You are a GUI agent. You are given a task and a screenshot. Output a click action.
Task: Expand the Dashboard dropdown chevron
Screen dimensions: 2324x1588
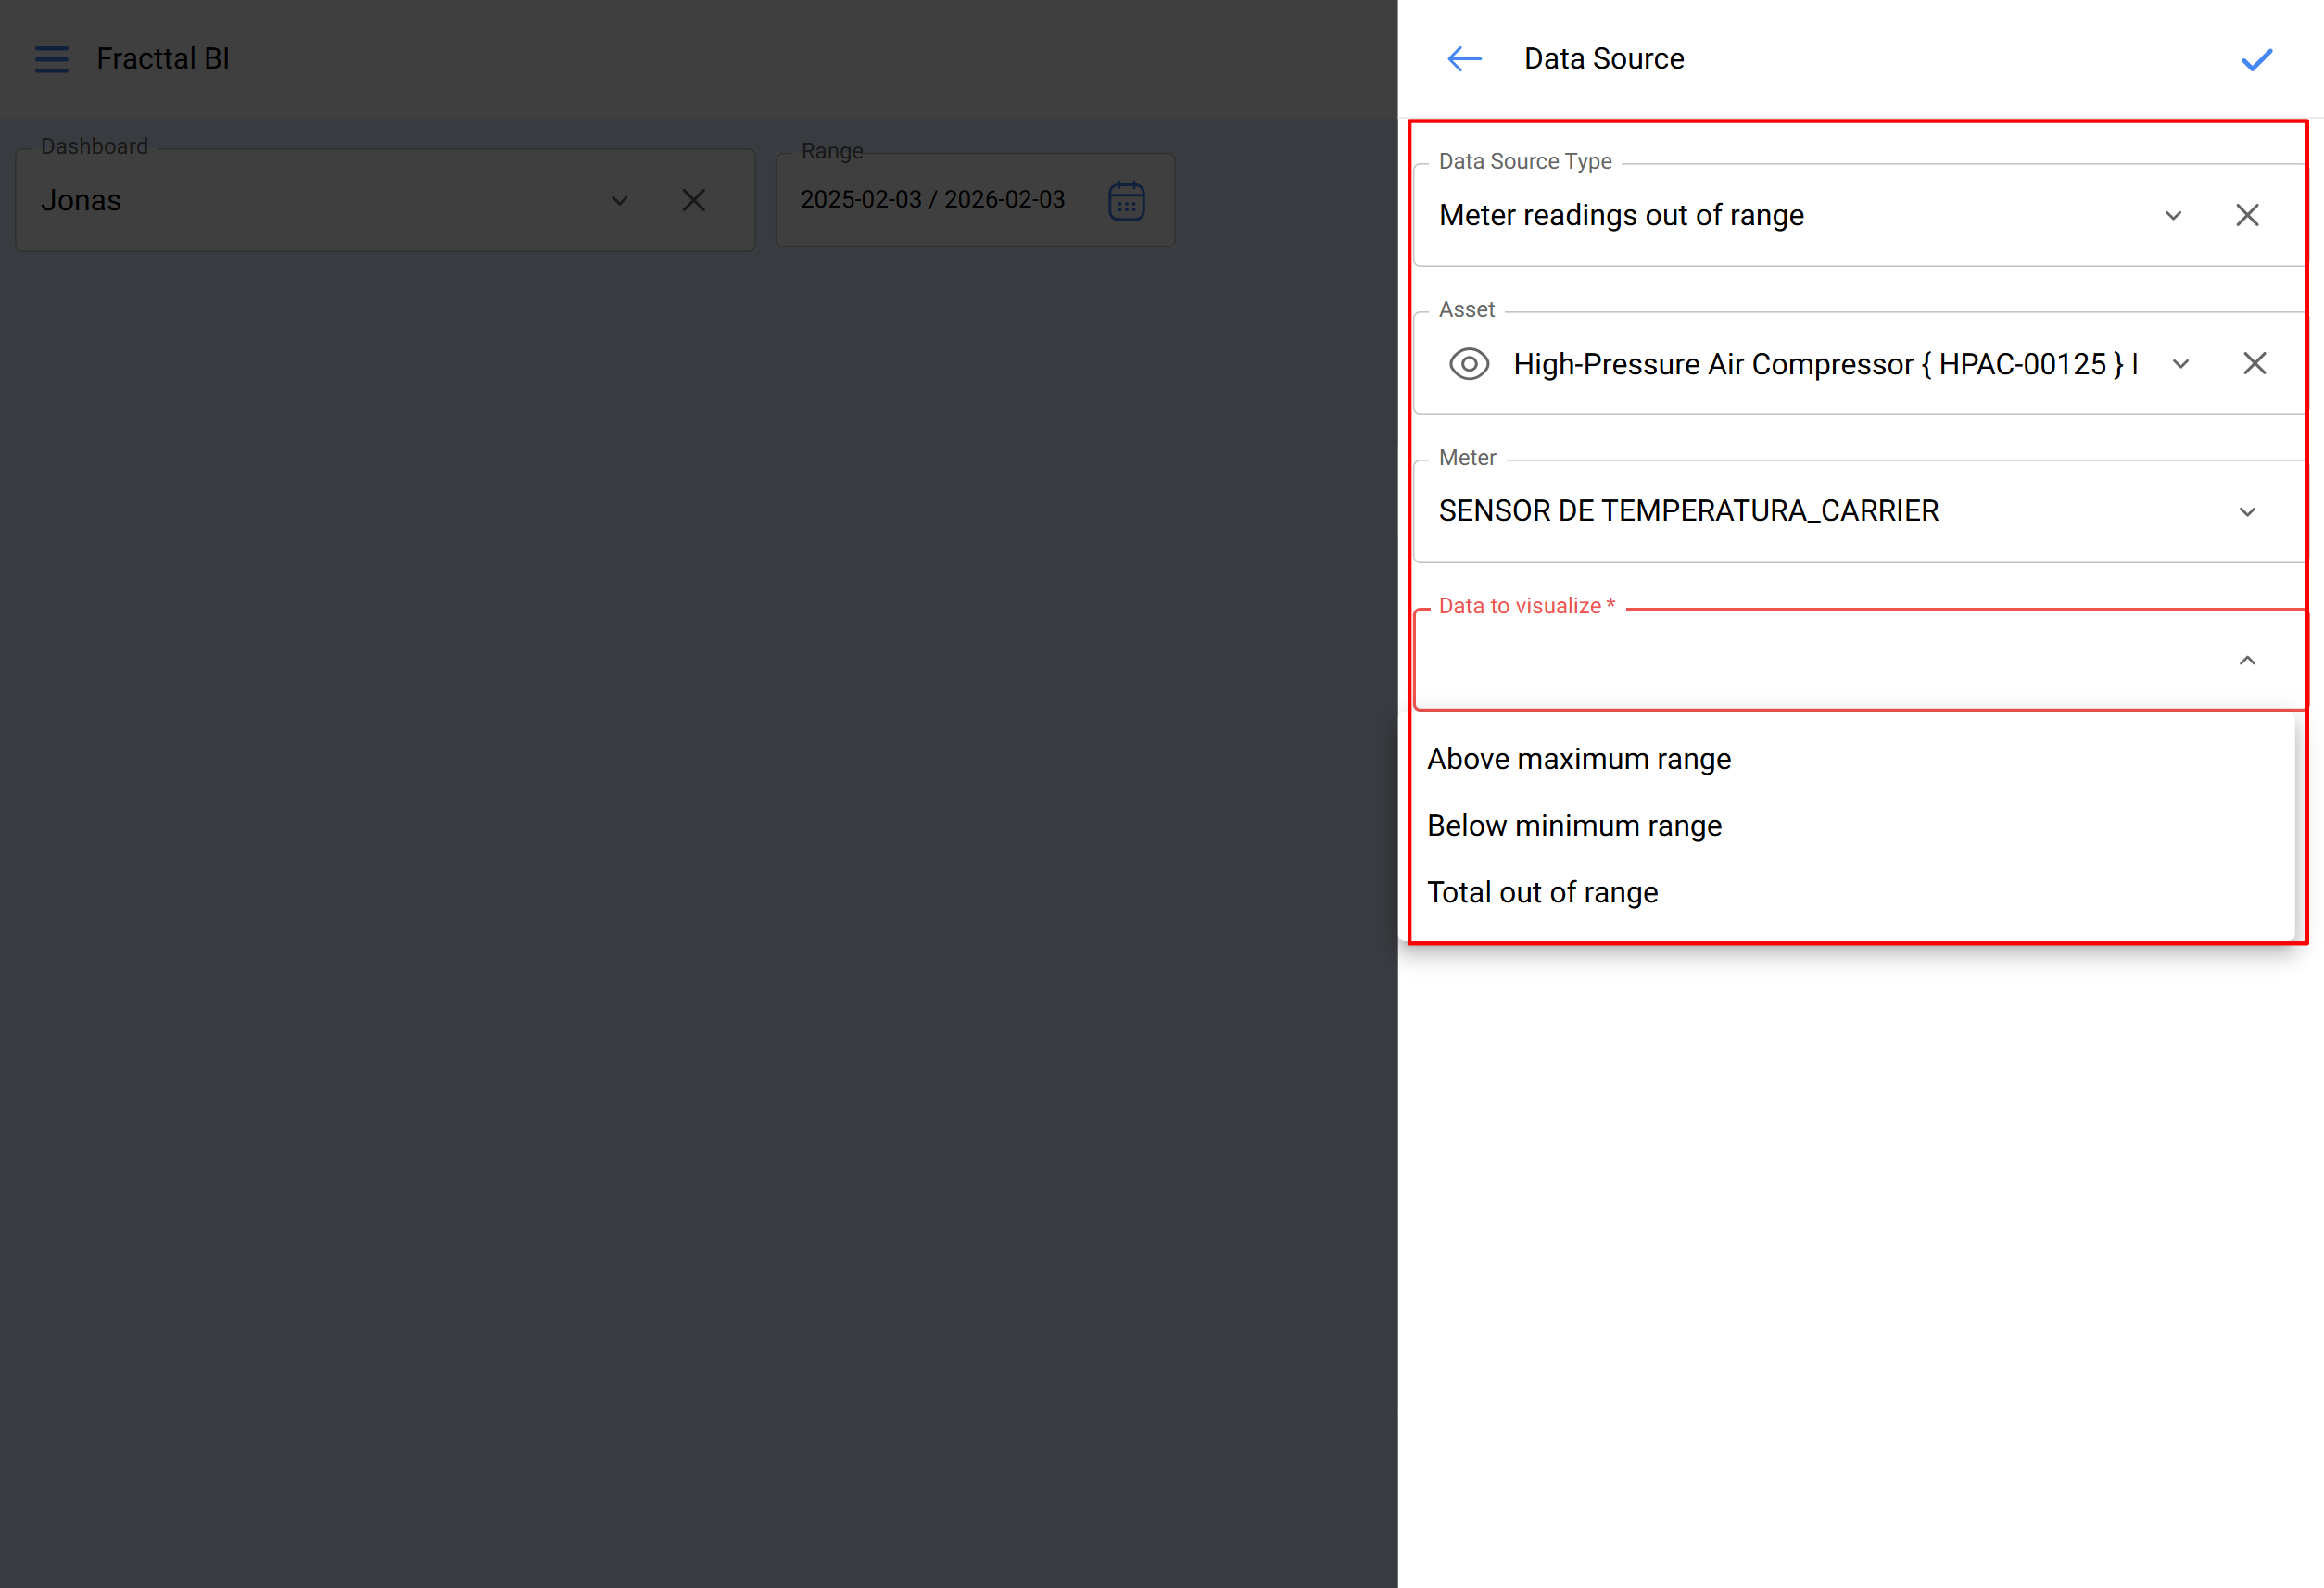point(619,201)
